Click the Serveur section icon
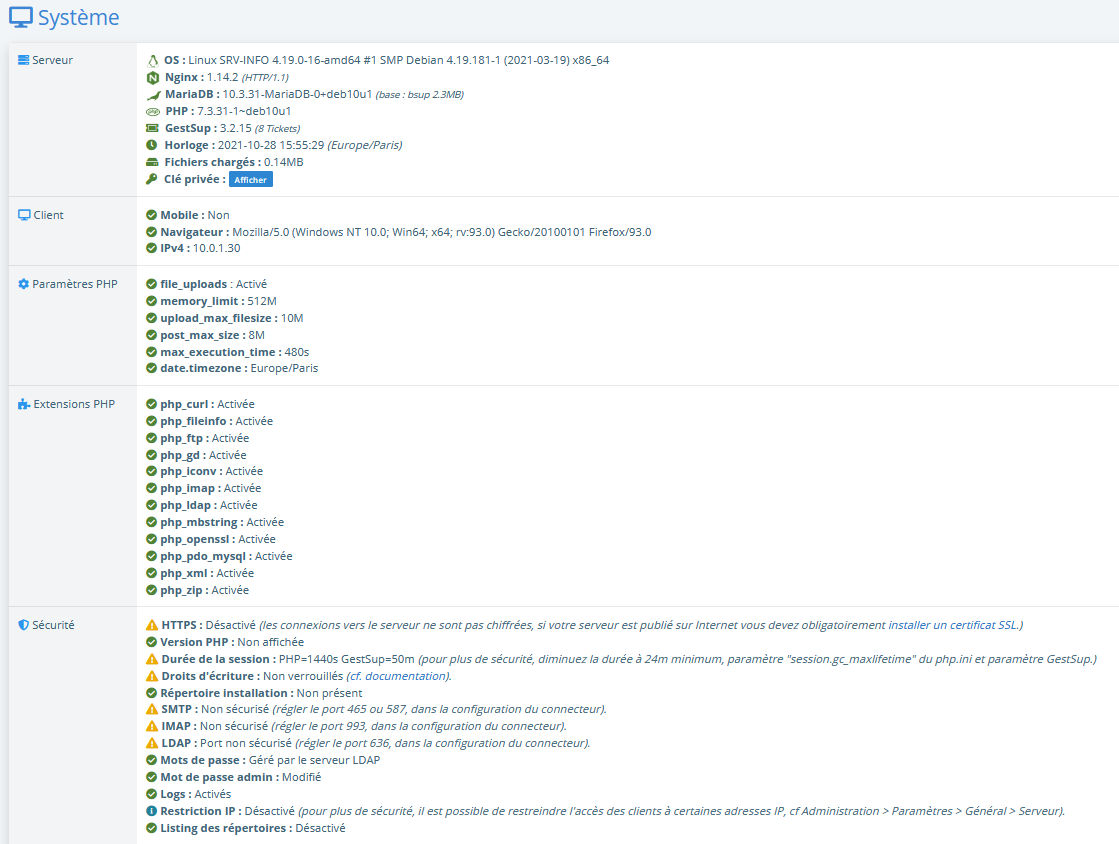Viewport: 1119px width, 844px height. pos(24,60)
